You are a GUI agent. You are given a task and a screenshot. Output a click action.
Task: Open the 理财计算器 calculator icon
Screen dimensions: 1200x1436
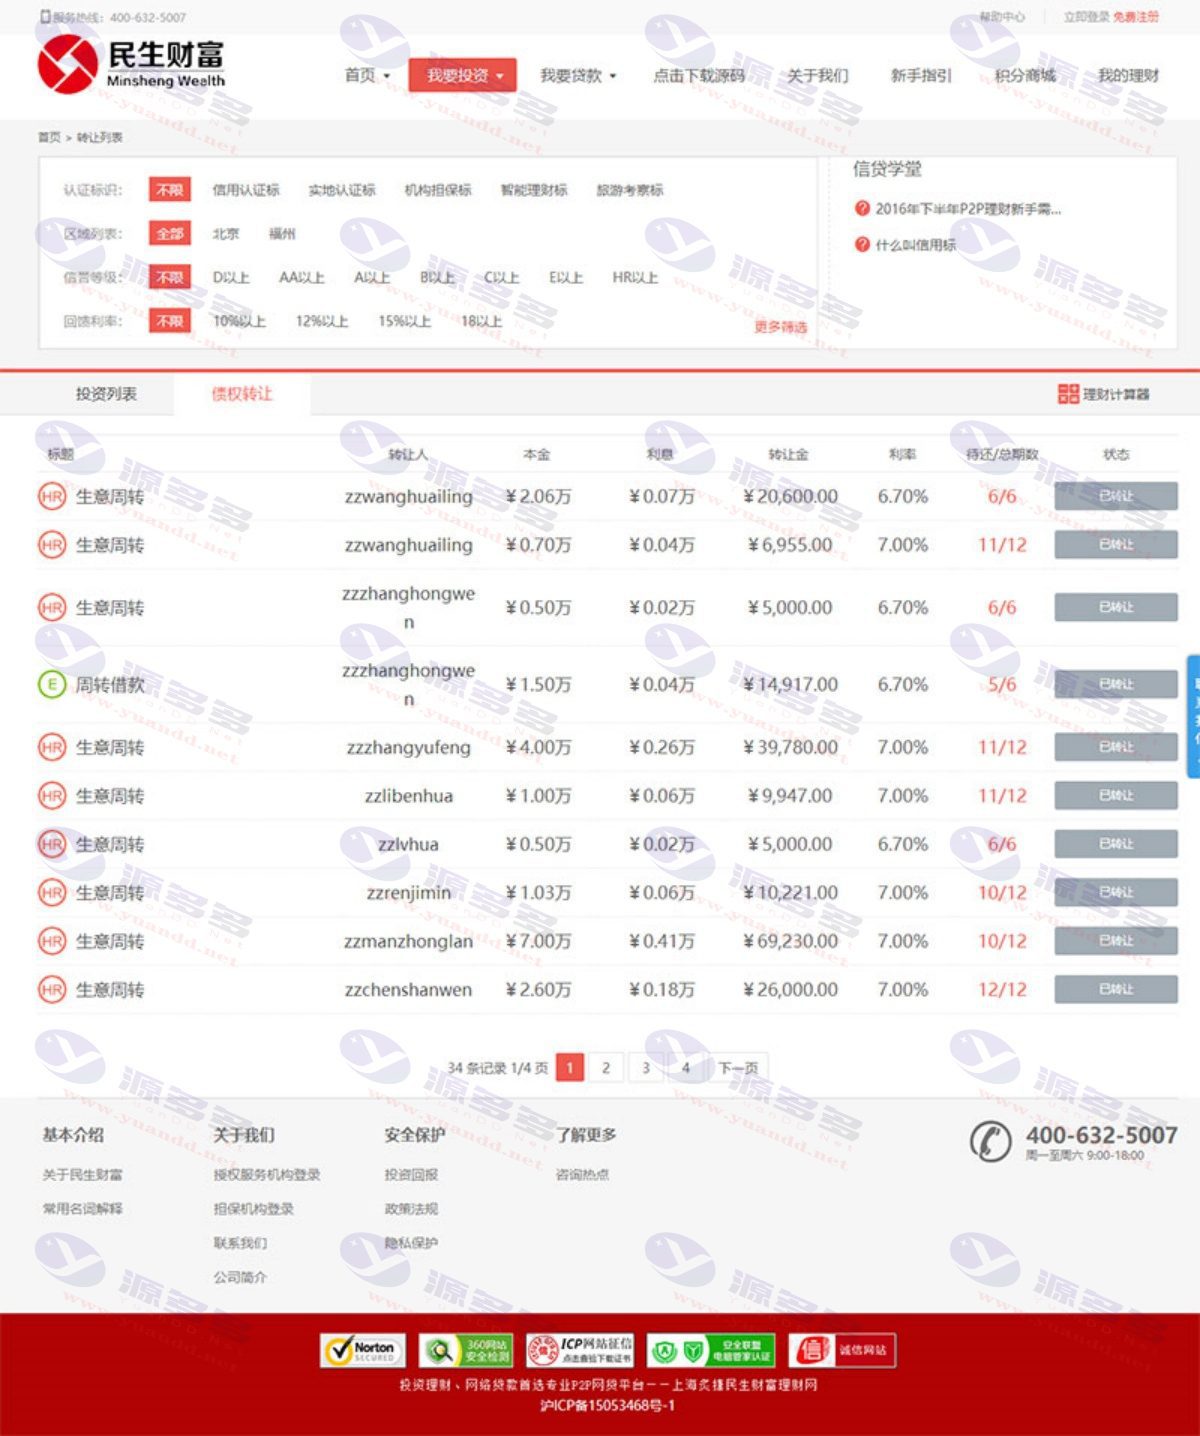(1068, 394)
